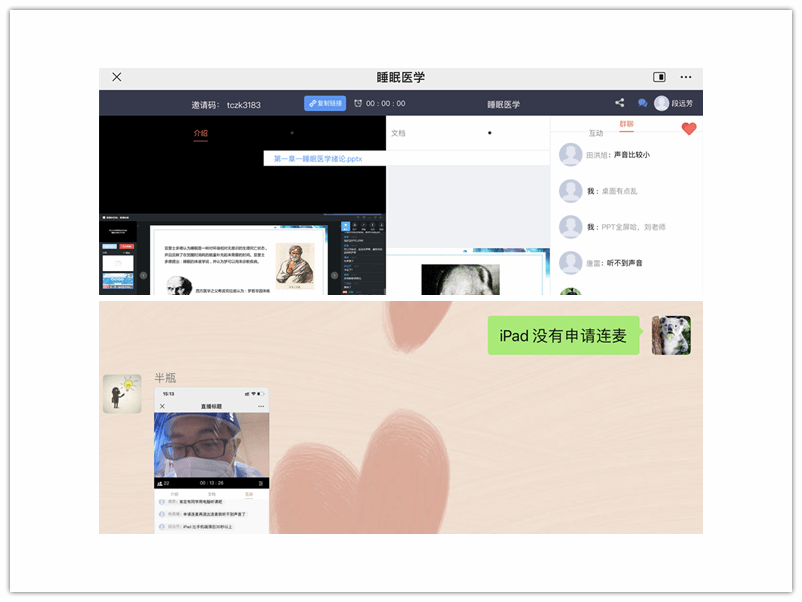This screenshot has width=802, height=602.
Task: Click the 段远芳 user profile avatar
Action: click(662, 103)
